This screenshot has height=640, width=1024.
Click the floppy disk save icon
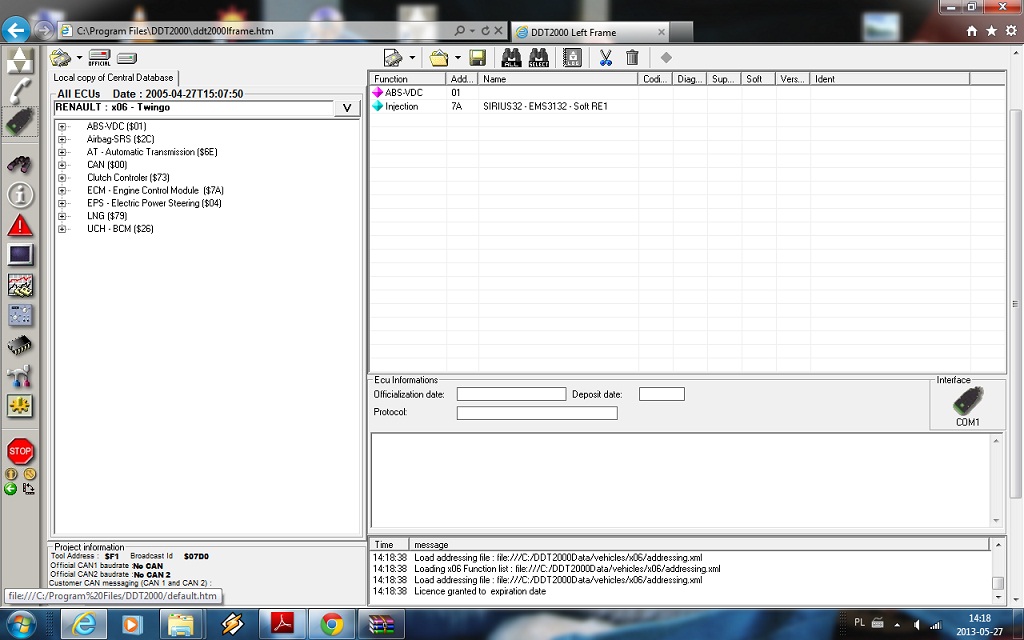pos(478,58)
